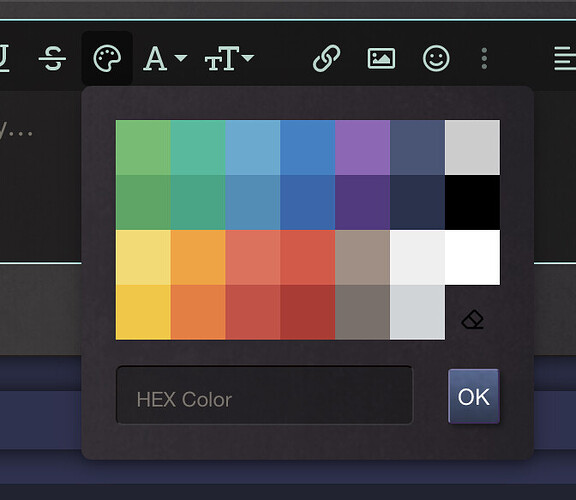576x500 pixels.
Task: Pick the off-white swatch
Action: click(x=417, y=257)
